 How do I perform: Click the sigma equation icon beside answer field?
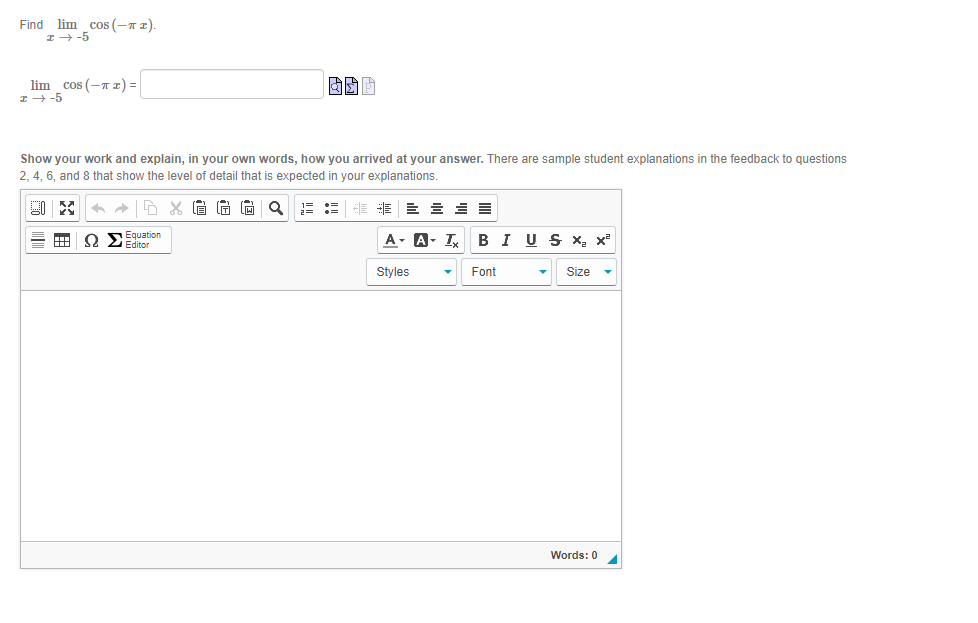click(x=351, y=86)
